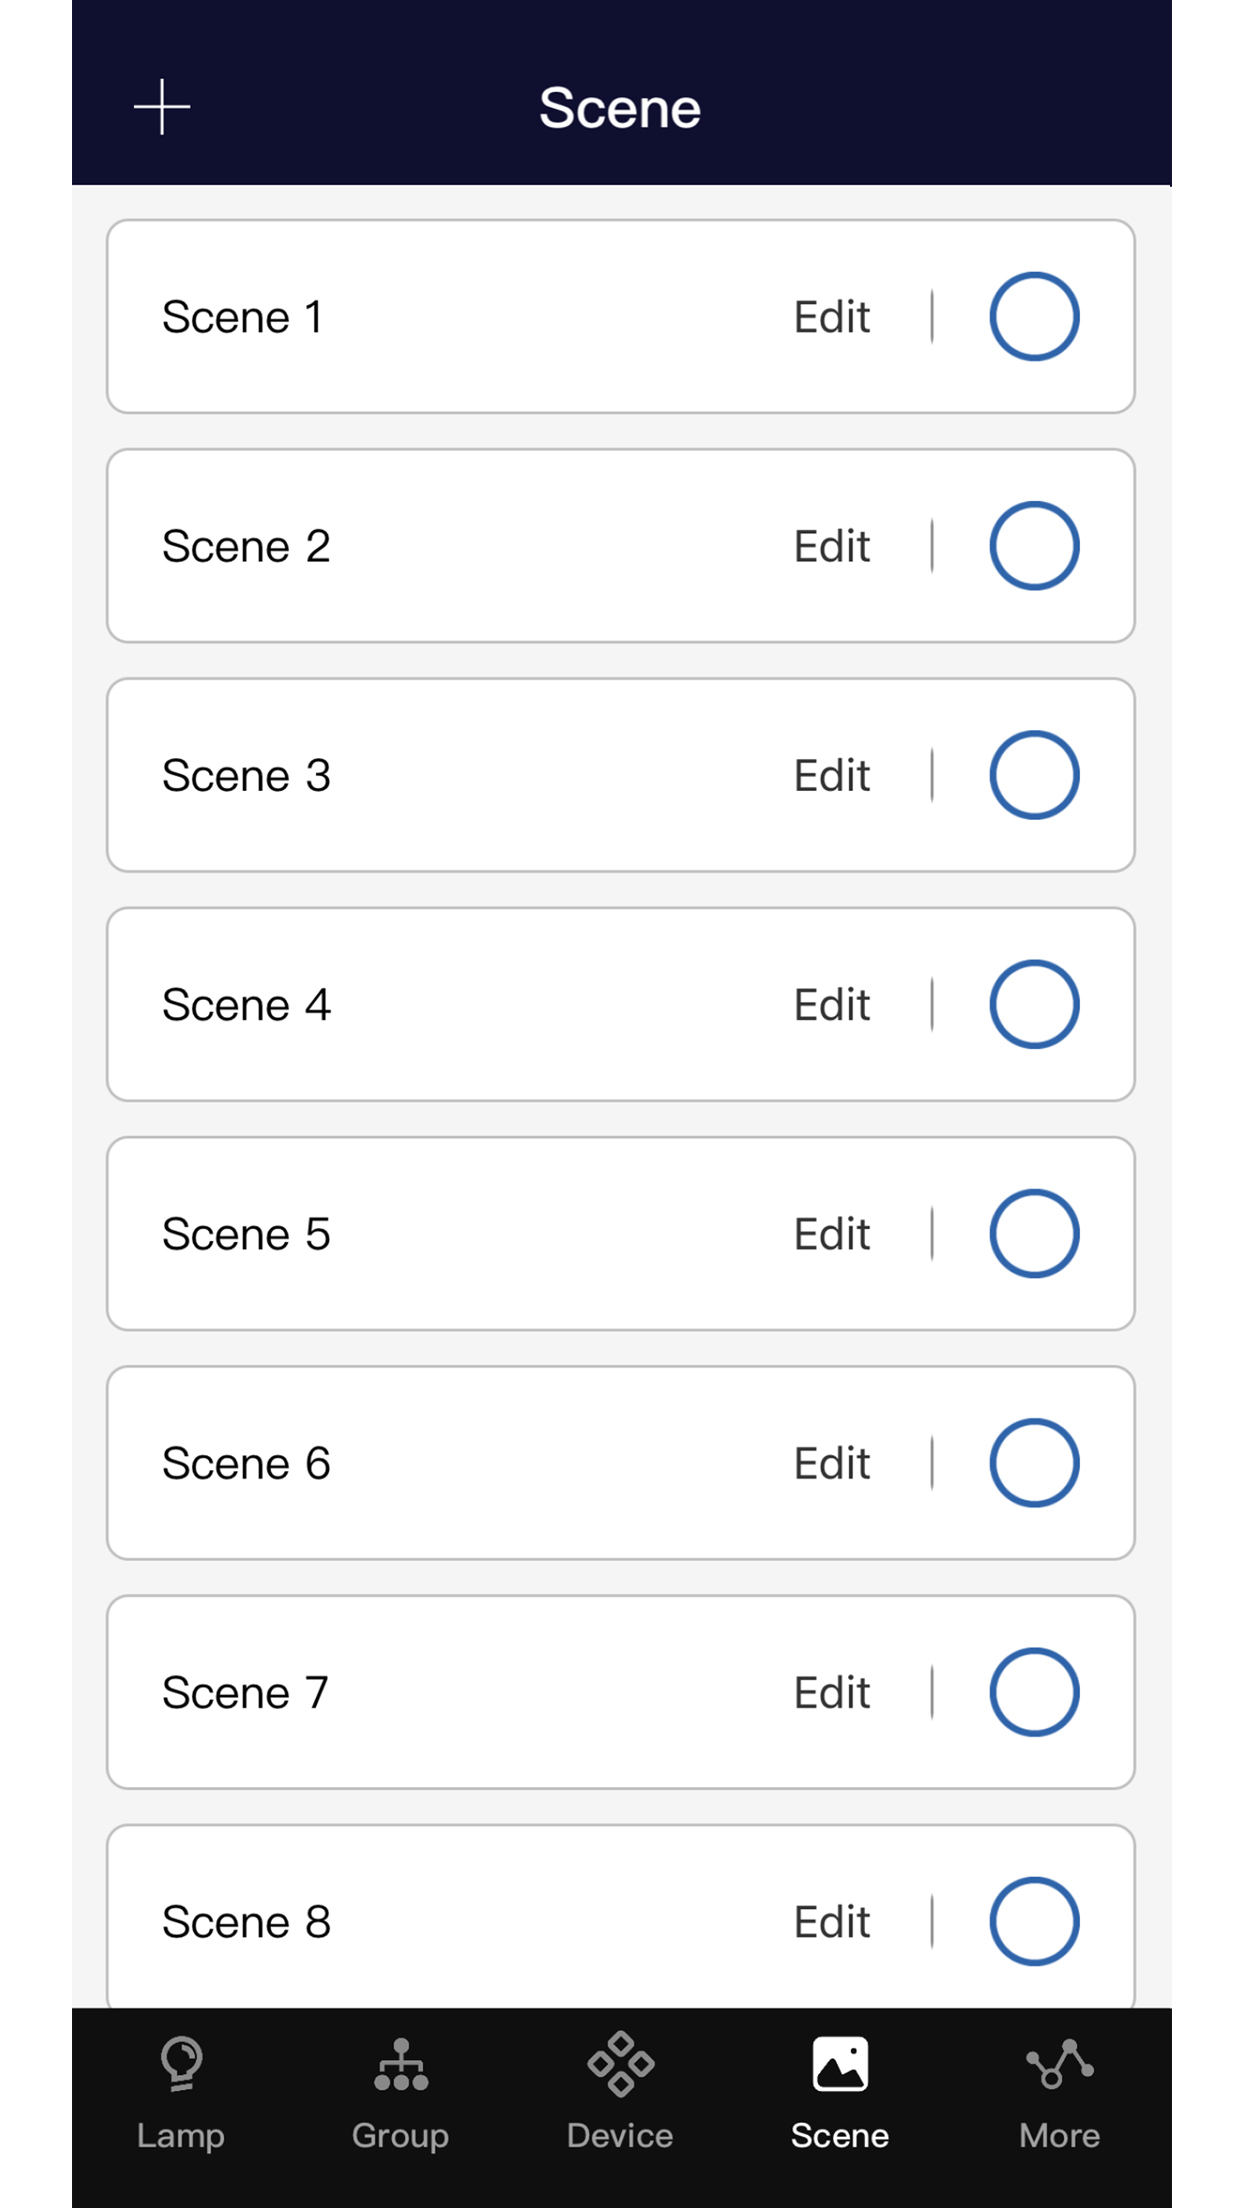Select the Scene 5 circle button

pos(1034,1233)
